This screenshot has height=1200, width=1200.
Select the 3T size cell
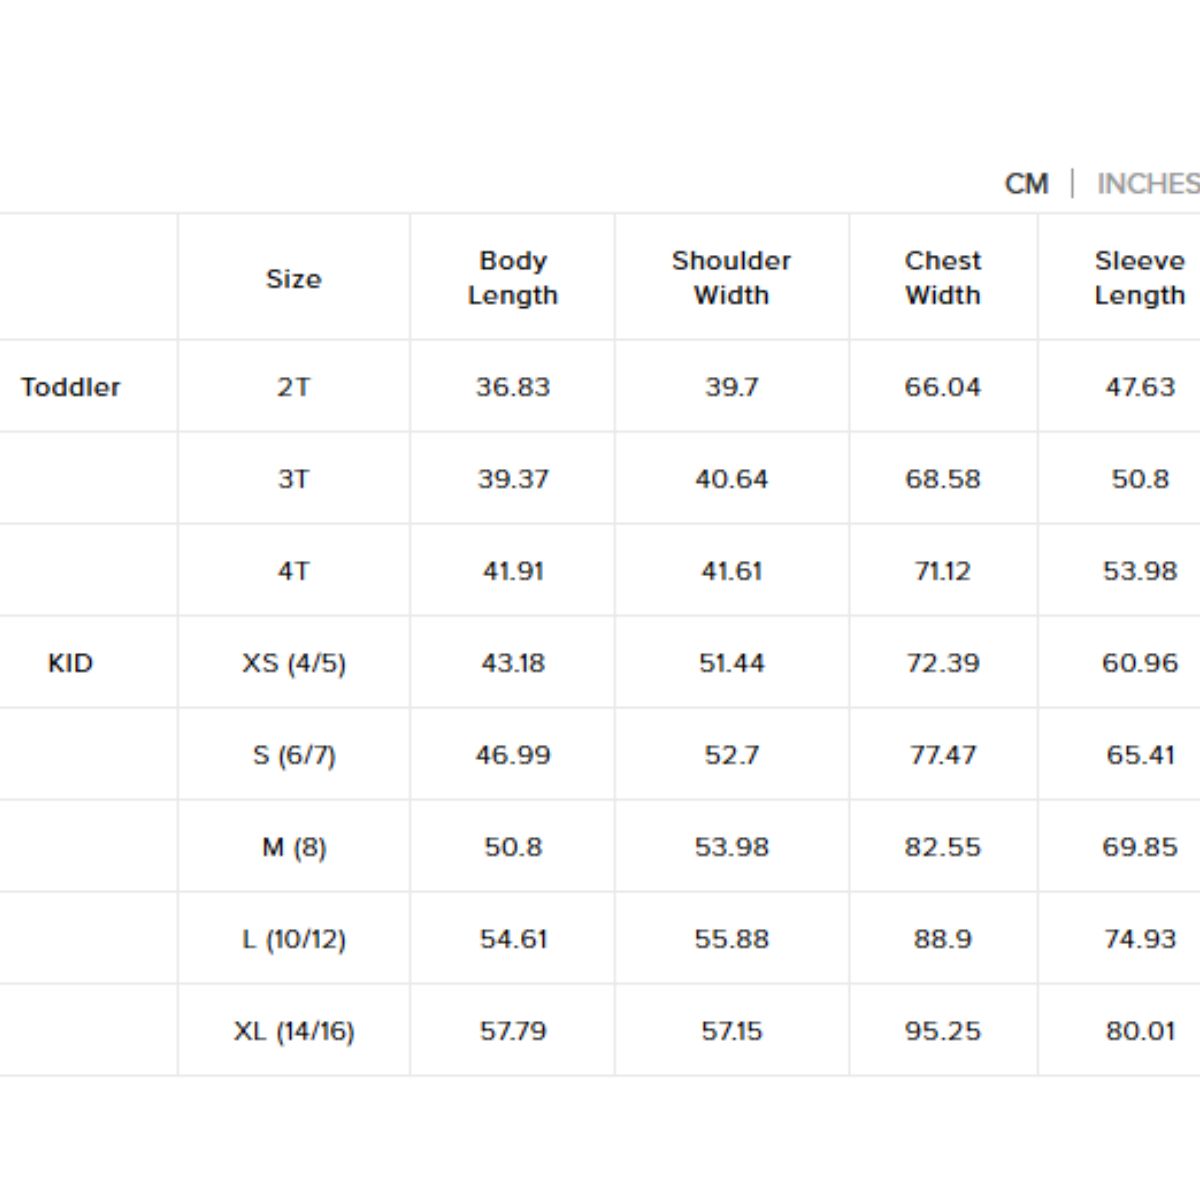pyautogui.click(x=293, y=479)
